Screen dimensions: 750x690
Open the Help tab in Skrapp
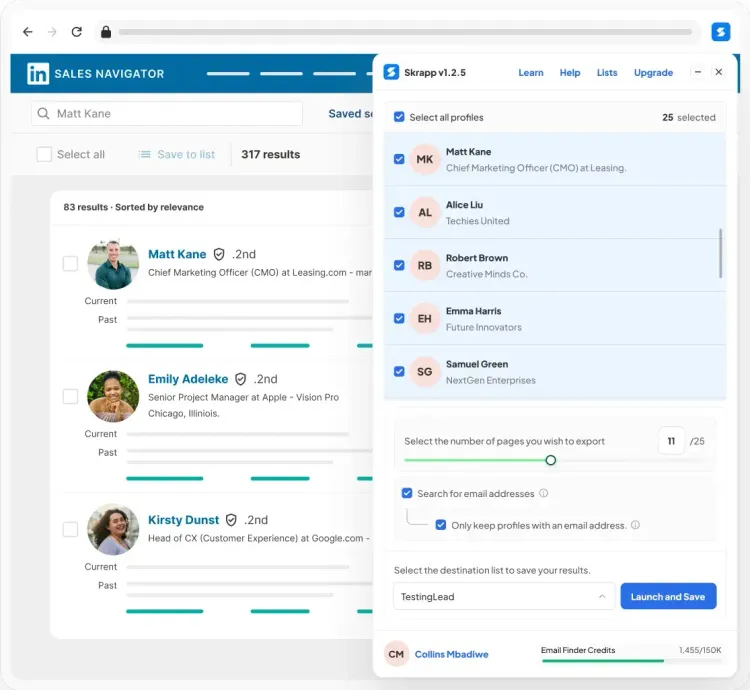(570, 73)
